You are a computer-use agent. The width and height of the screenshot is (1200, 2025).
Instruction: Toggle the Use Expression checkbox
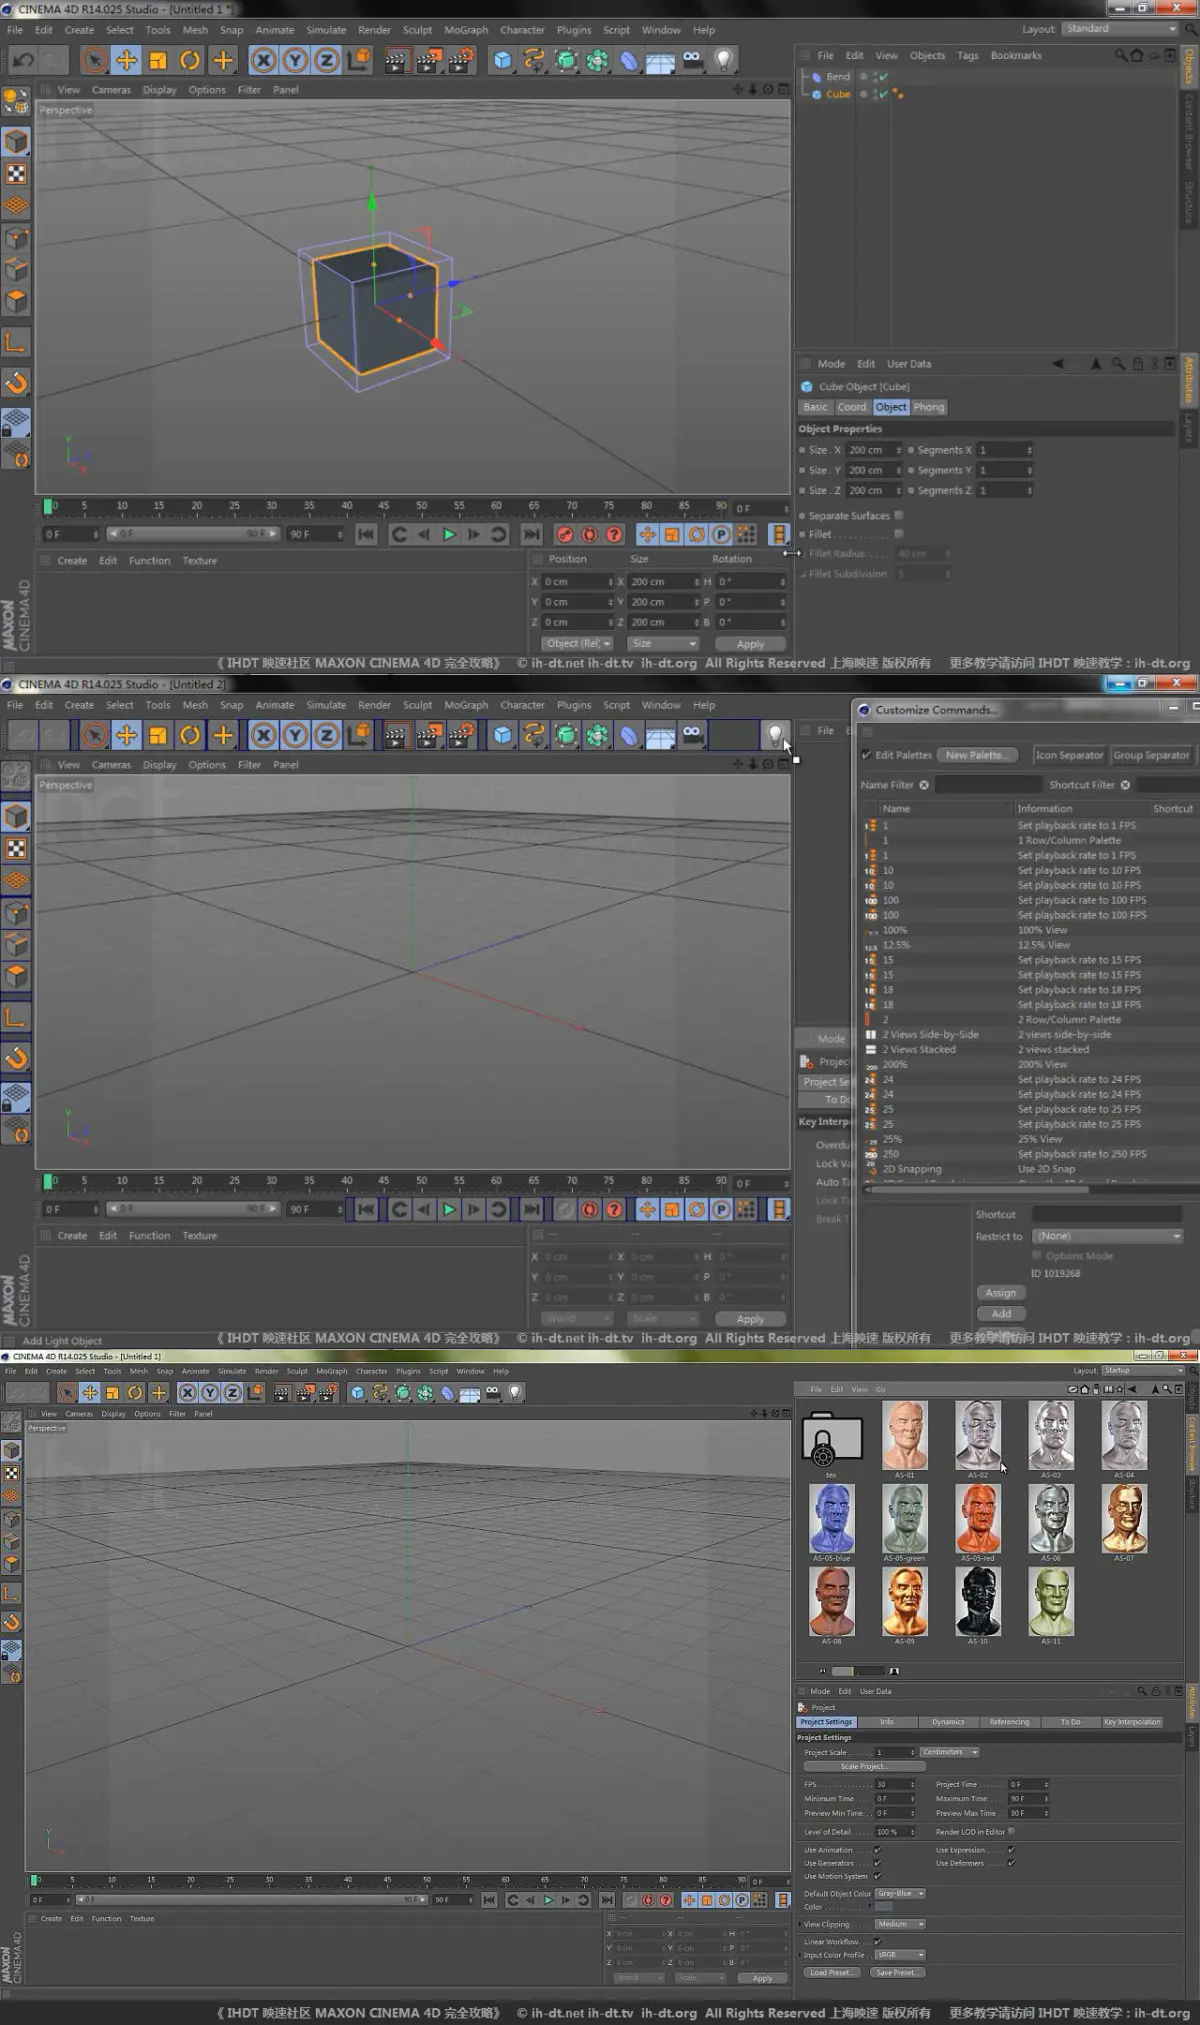[1011, 1850]
